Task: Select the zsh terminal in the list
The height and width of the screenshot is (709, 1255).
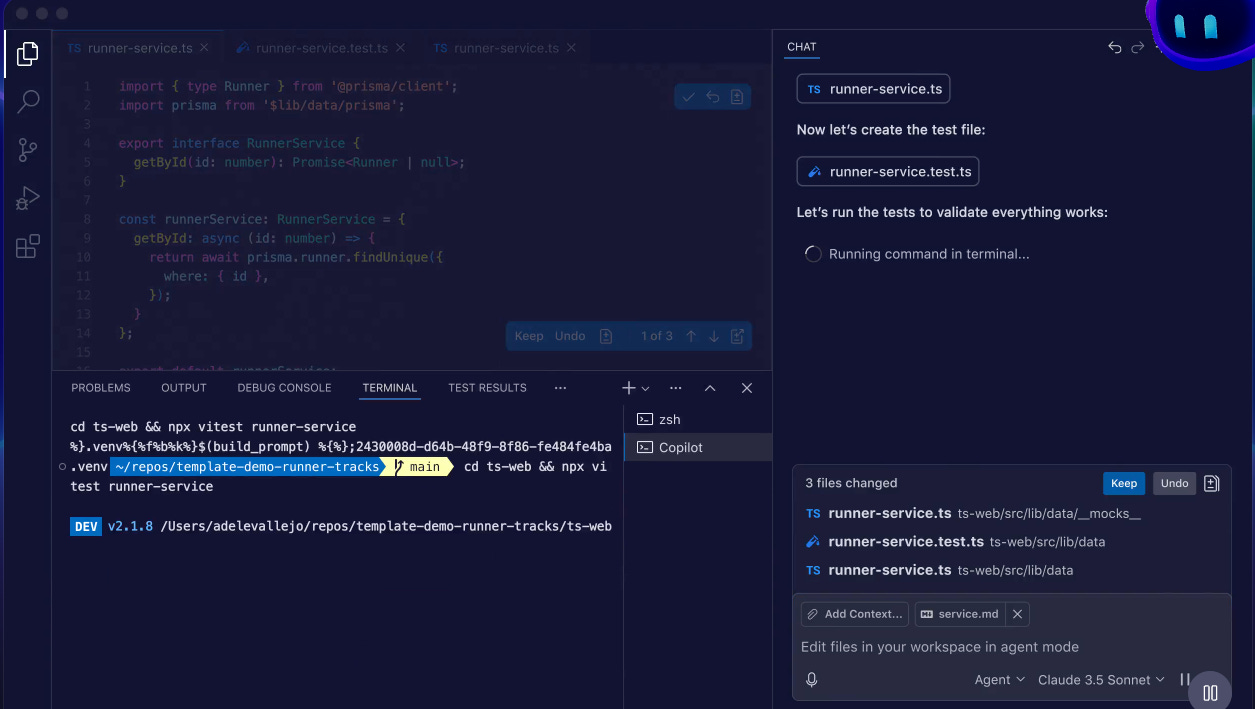Action: [x=668, y=419]
